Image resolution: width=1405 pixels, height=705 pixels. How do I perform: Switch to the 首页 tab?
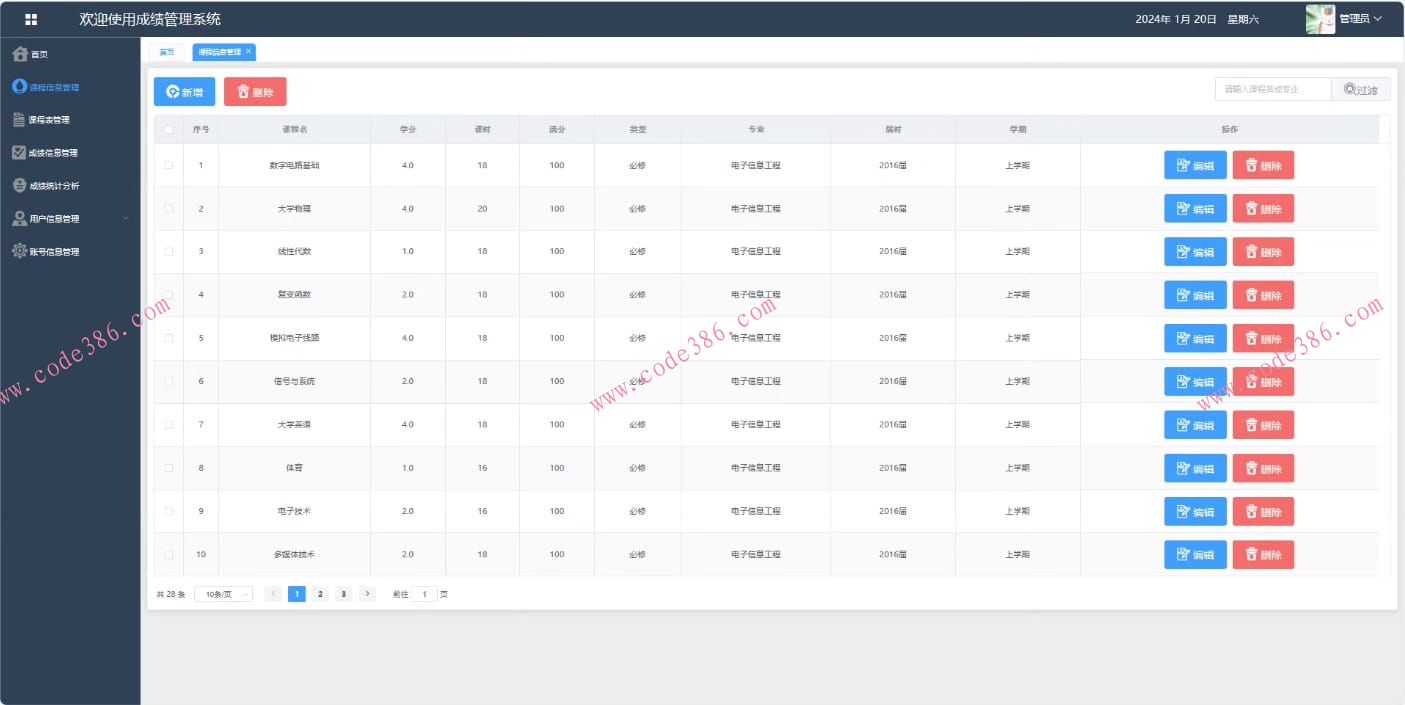[x=167, y=52]
